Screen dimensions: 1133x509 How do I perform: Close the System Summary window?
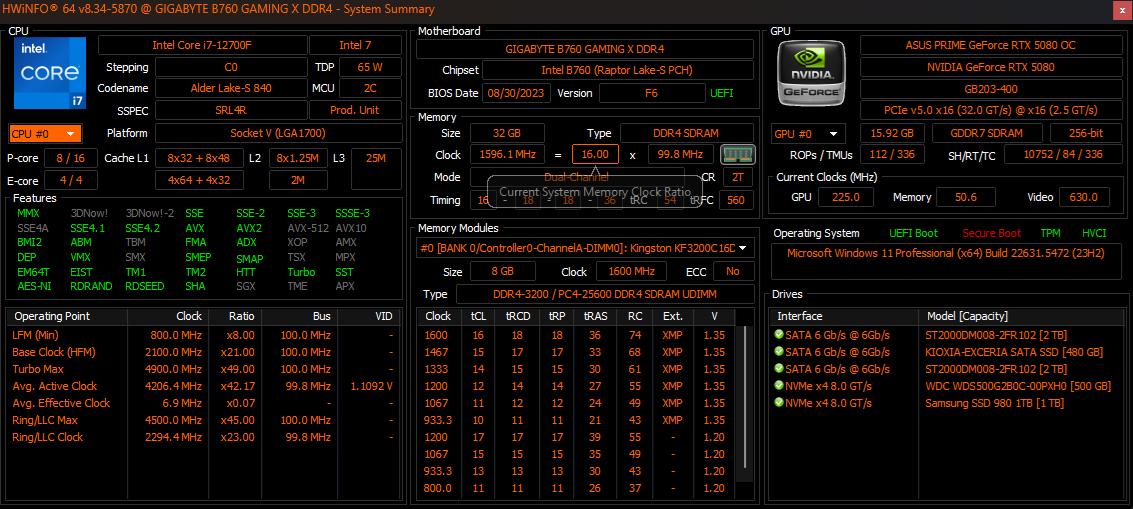pyautogui.click(x=1121, y=9)
